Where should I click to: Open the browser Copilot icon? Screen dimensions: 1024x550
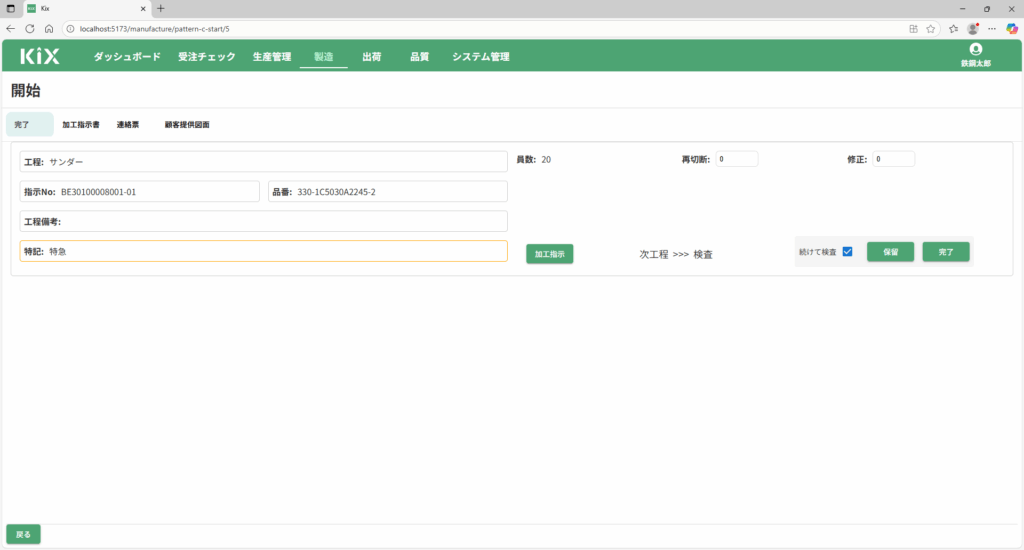pos(1011,29)
